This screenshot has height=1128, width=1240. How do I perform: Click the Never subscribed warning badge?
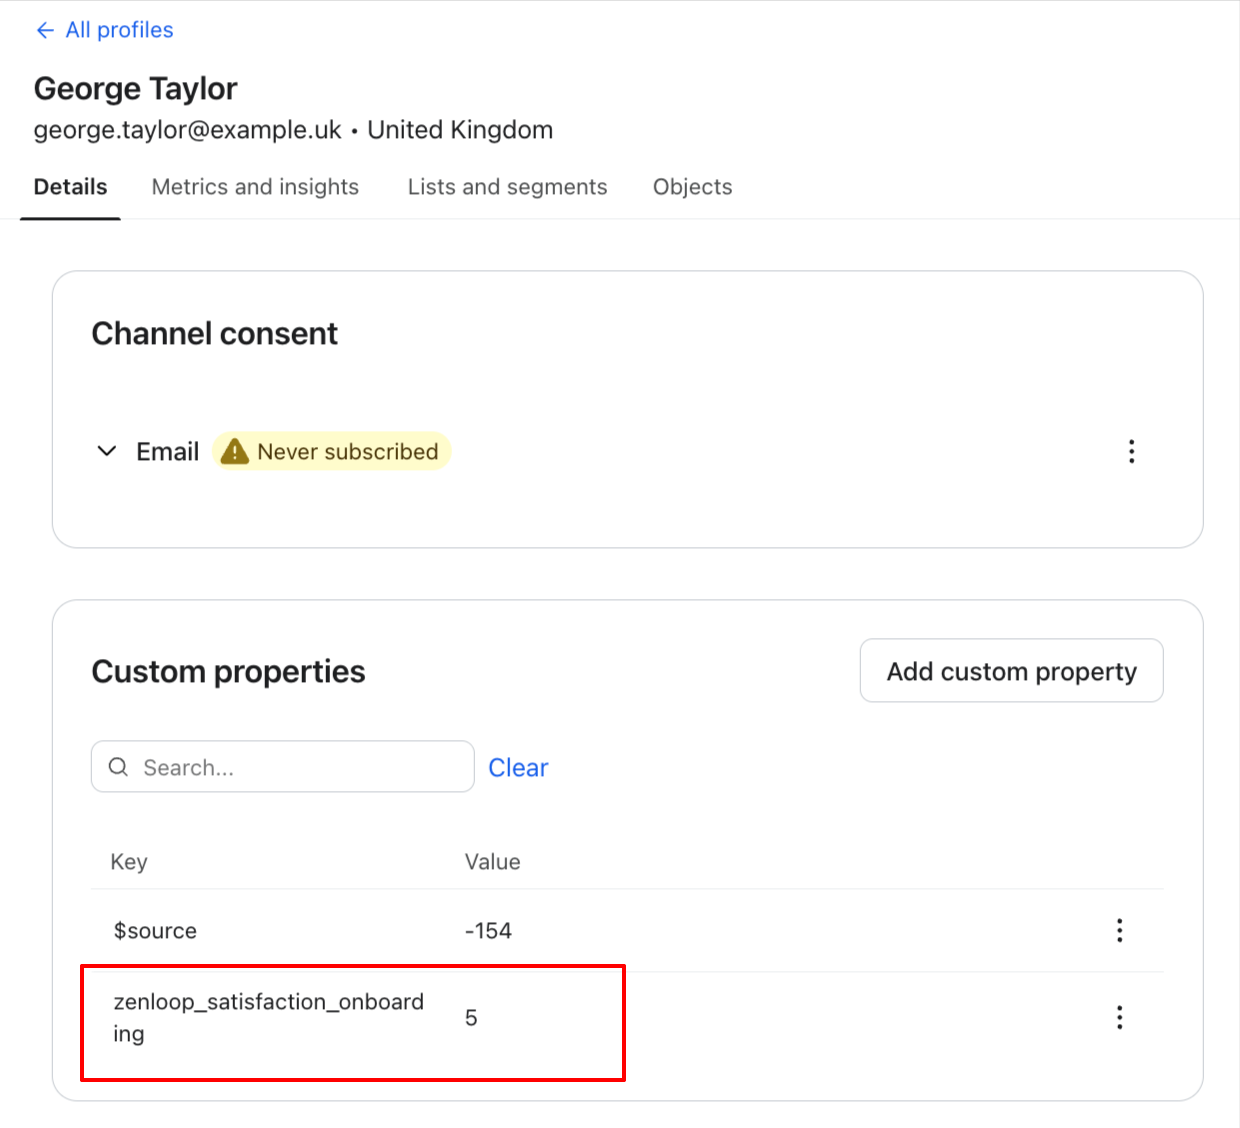click(x=331, y=451)
